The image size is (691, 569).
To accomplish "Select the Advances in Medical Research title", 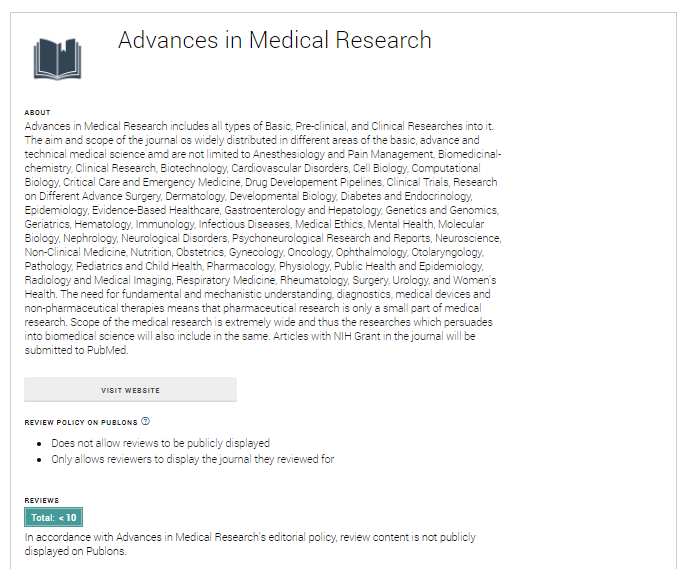I will click(274, 40).
